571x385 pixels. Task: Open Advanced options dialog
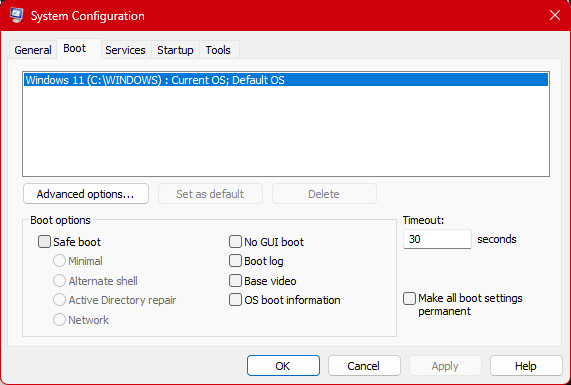click(86, 194)
